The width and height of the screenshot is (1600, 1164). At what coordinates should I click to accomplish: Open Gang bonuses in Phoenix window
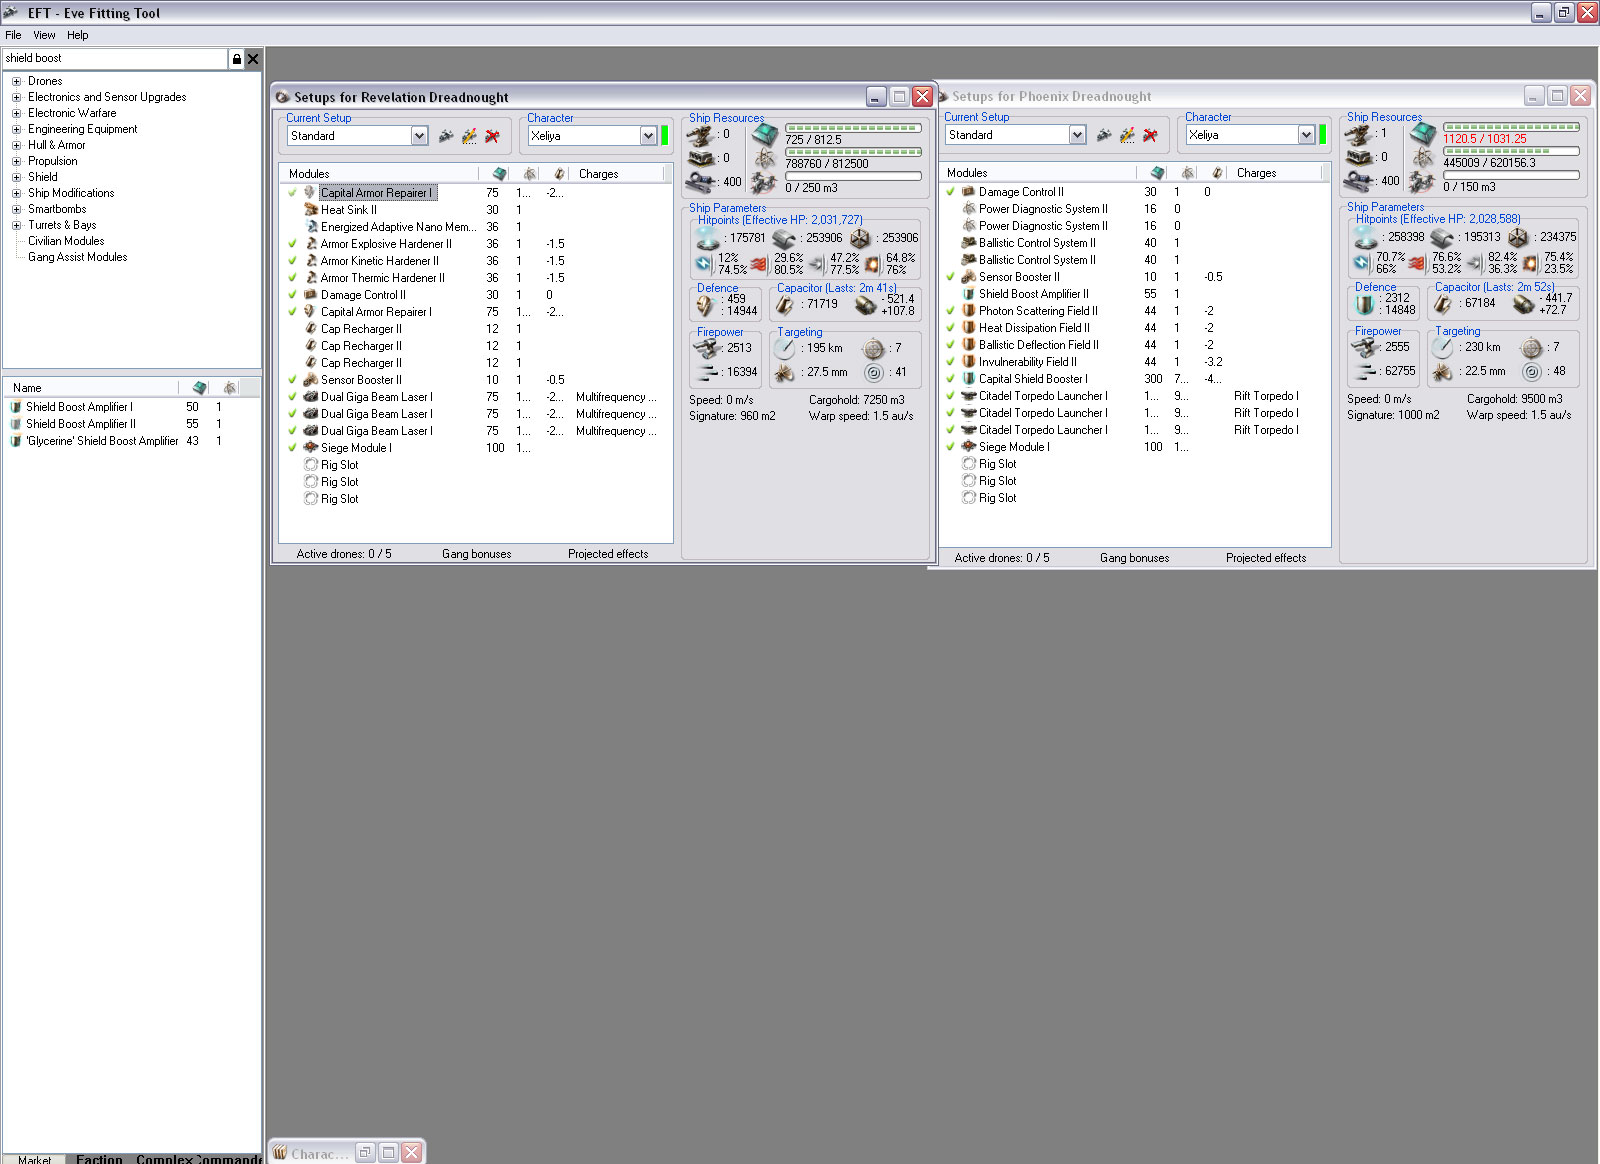coord(1134,558)
